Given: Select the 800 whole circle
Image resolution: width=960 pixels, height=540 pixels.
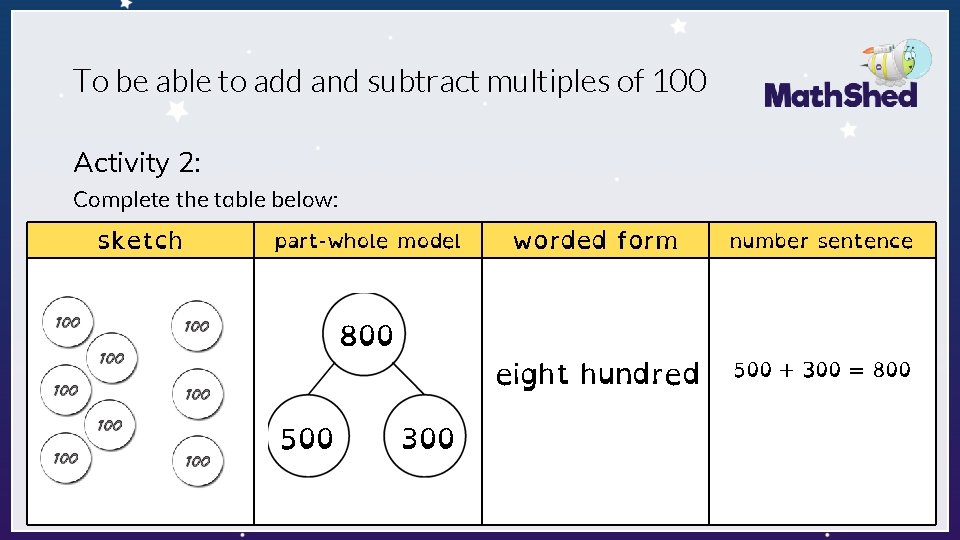Looking at the screenshot, I should (366, 334).
